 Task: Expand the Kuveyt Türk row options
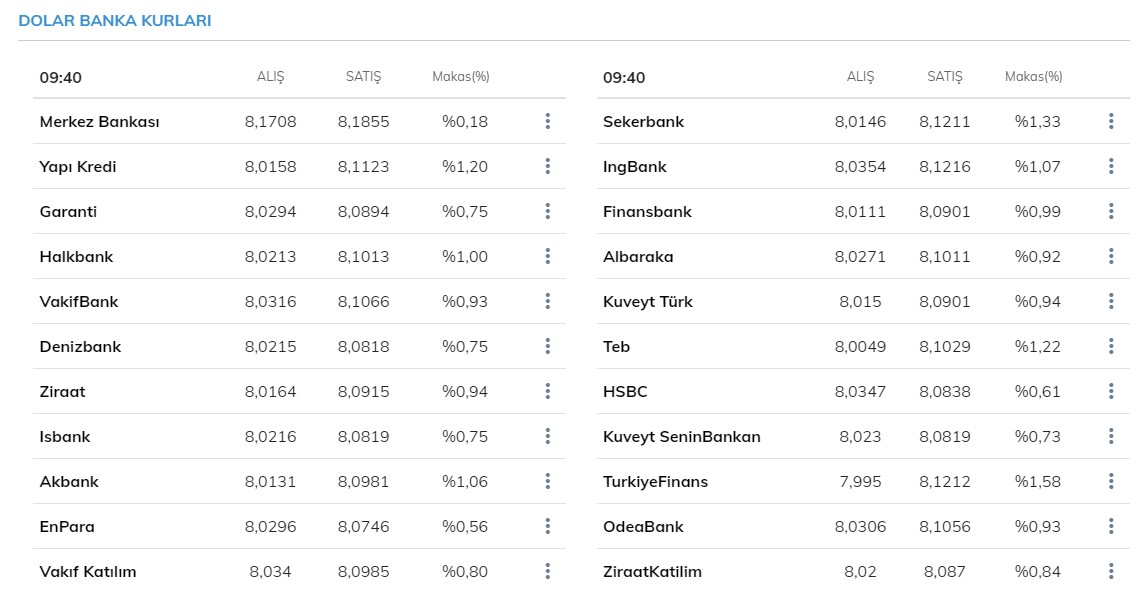coord(1111,301)
